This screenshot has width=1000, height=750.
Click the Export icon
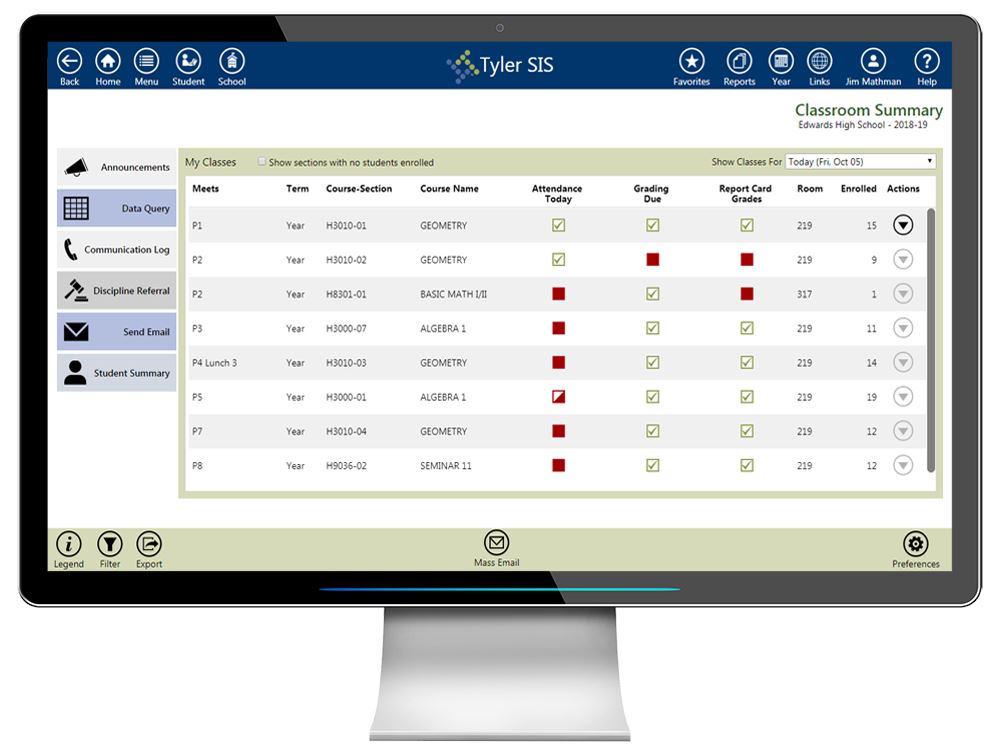click(x=149, y=544)
